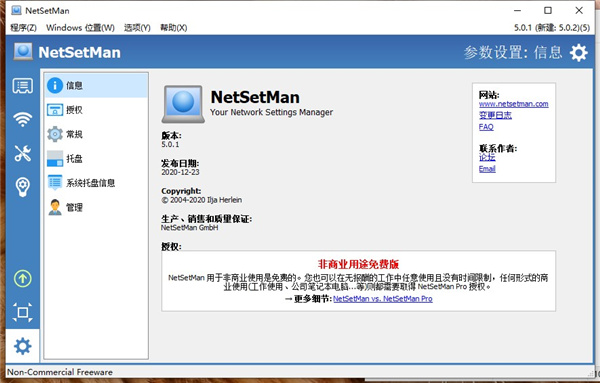The image size is (600, 383).
Task: Click the release date 2020-12-23
Action: (x=180, y=172)
